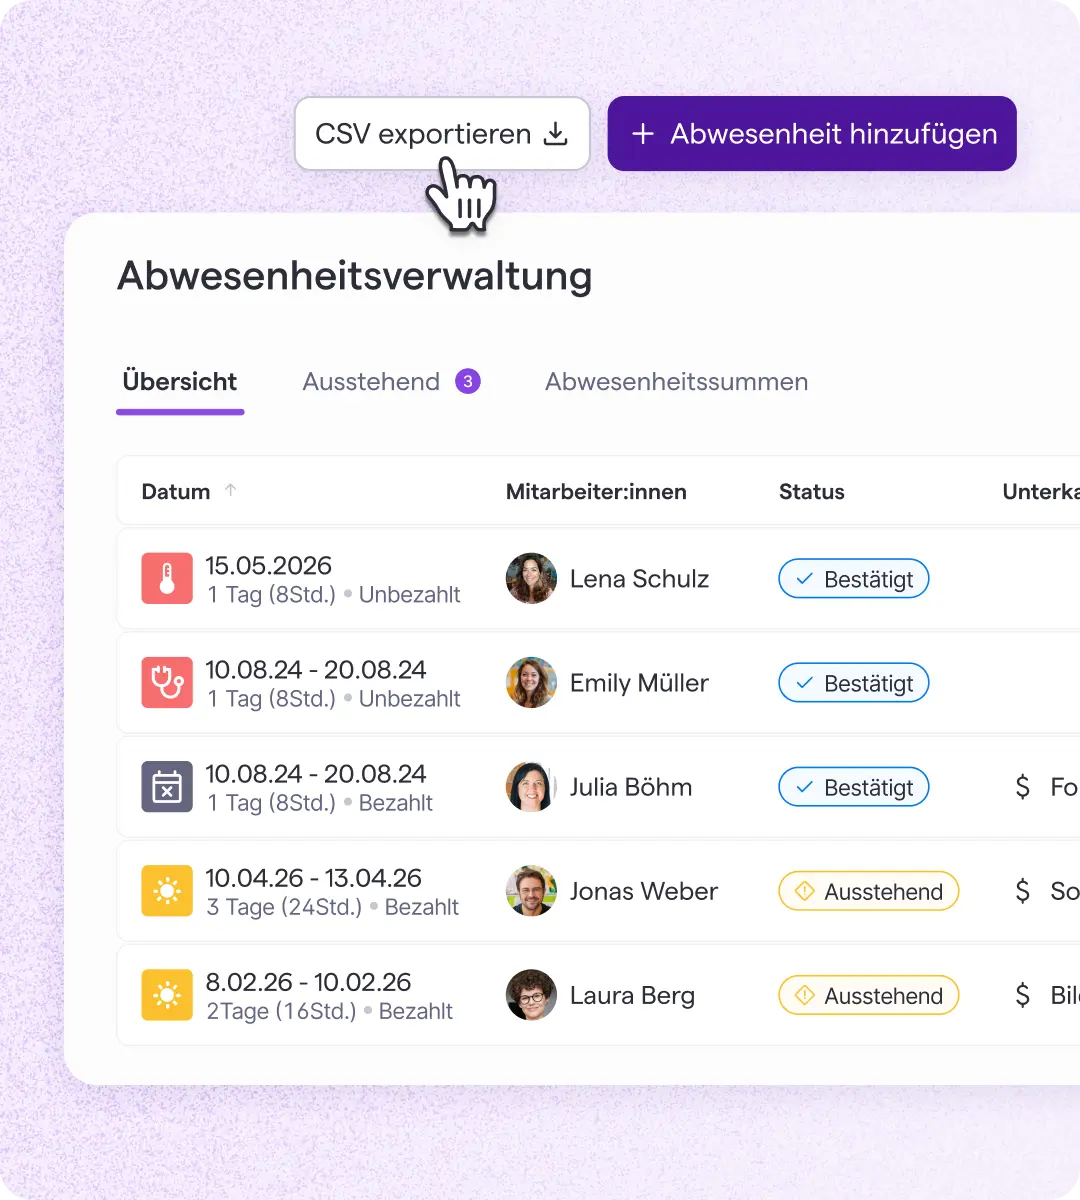The image size is (1080, 1200).
Task: Click the Status column header
Action: [x=812, y=491]
